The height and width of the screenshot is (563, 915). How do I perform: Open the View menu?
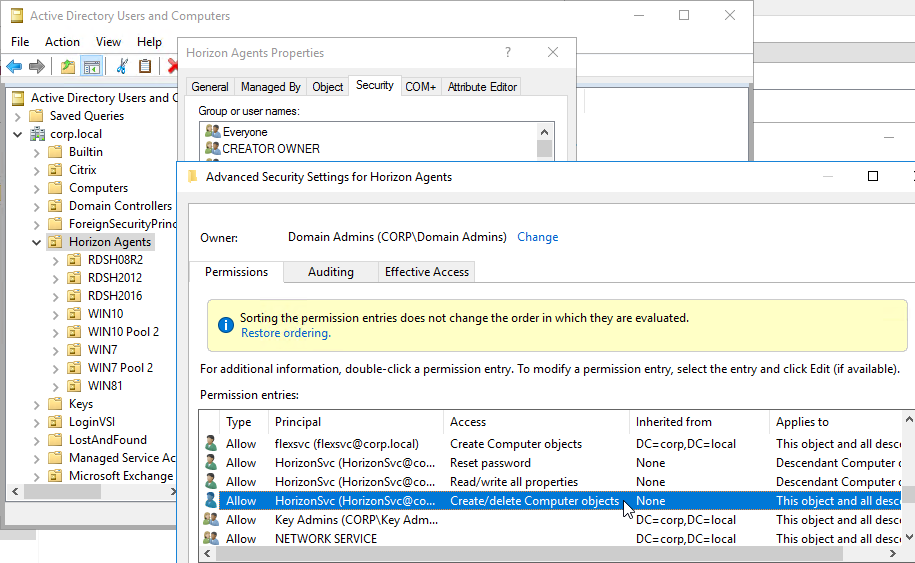pyautogui.click(x=108, y=42)
